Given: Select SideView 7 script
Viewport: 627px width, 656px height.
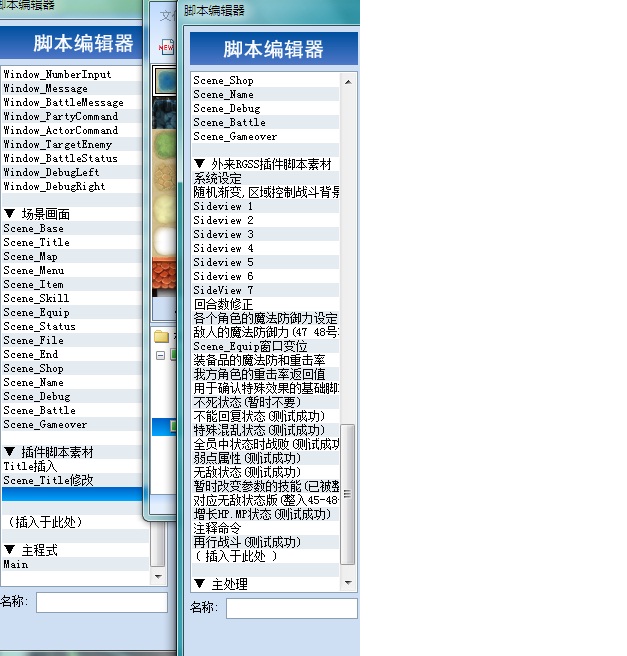Looking at the screenshot, I should tap(266, 290).
